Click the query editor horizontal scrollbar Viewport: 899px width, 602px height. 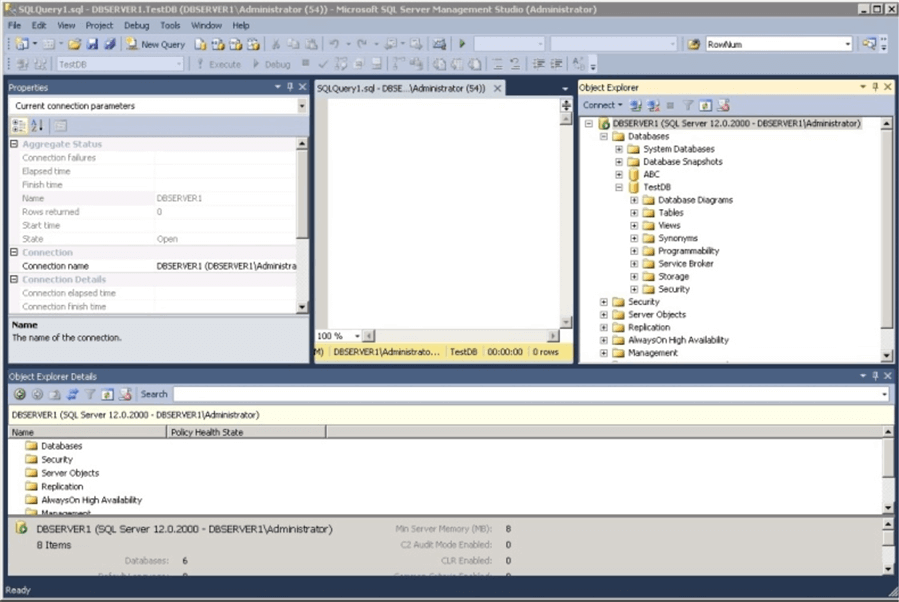pos(460,336)
